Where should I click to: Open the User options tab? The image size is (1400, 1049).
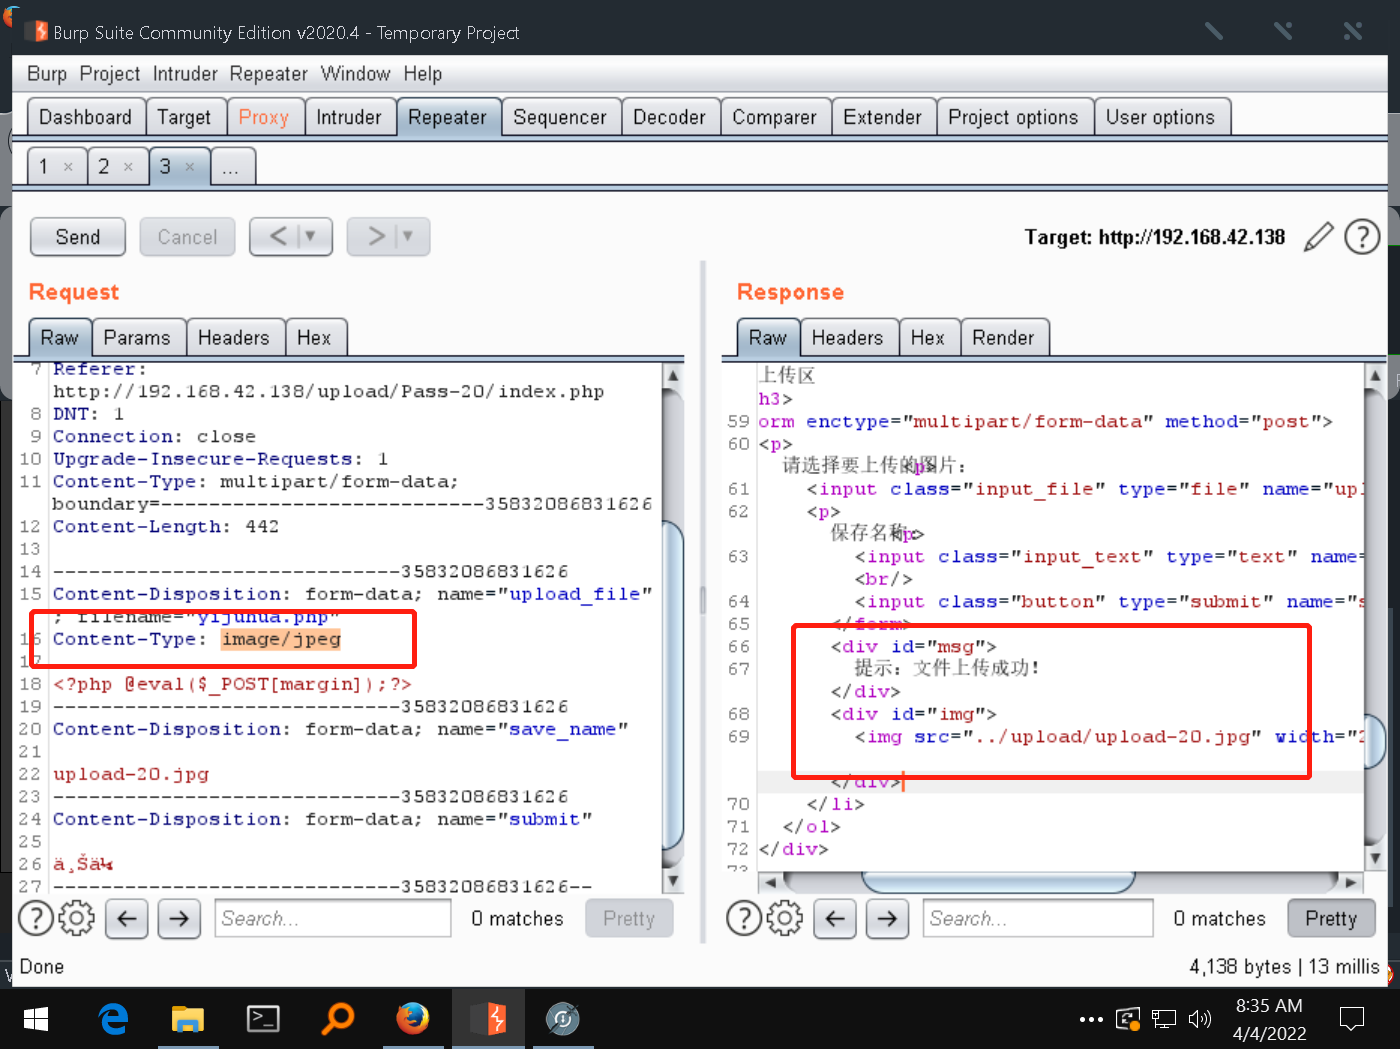tap(1161, 117)
